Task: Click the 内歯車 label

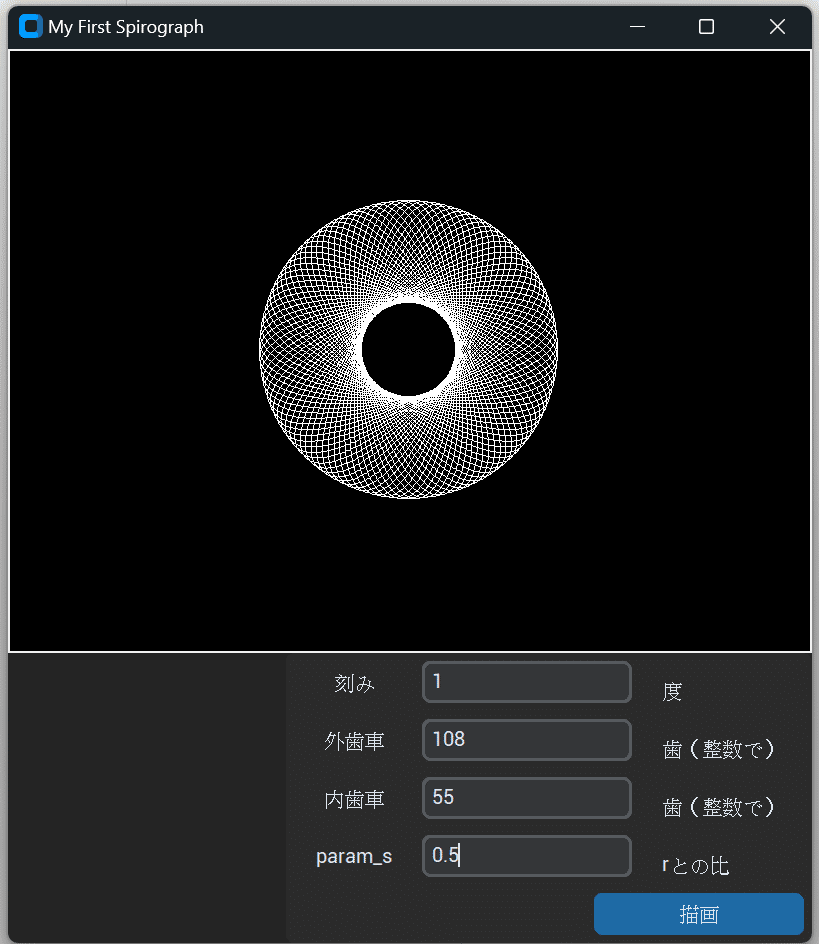Action: [354, 799]
